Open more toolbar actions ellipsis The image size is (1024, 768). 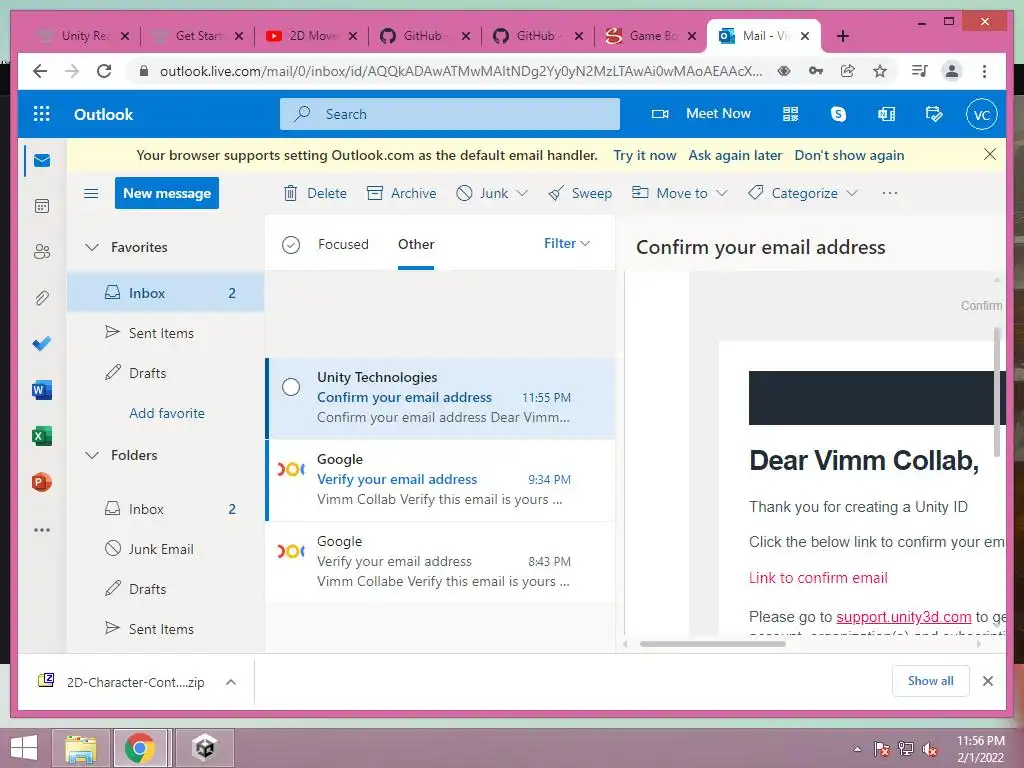pyautogui.click(x=889, y=193)
